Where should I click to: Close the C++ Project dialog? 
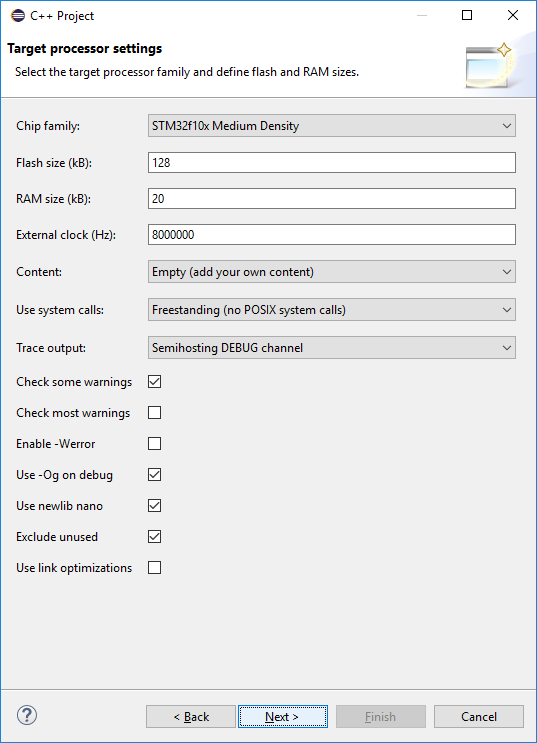click(513, 15)
